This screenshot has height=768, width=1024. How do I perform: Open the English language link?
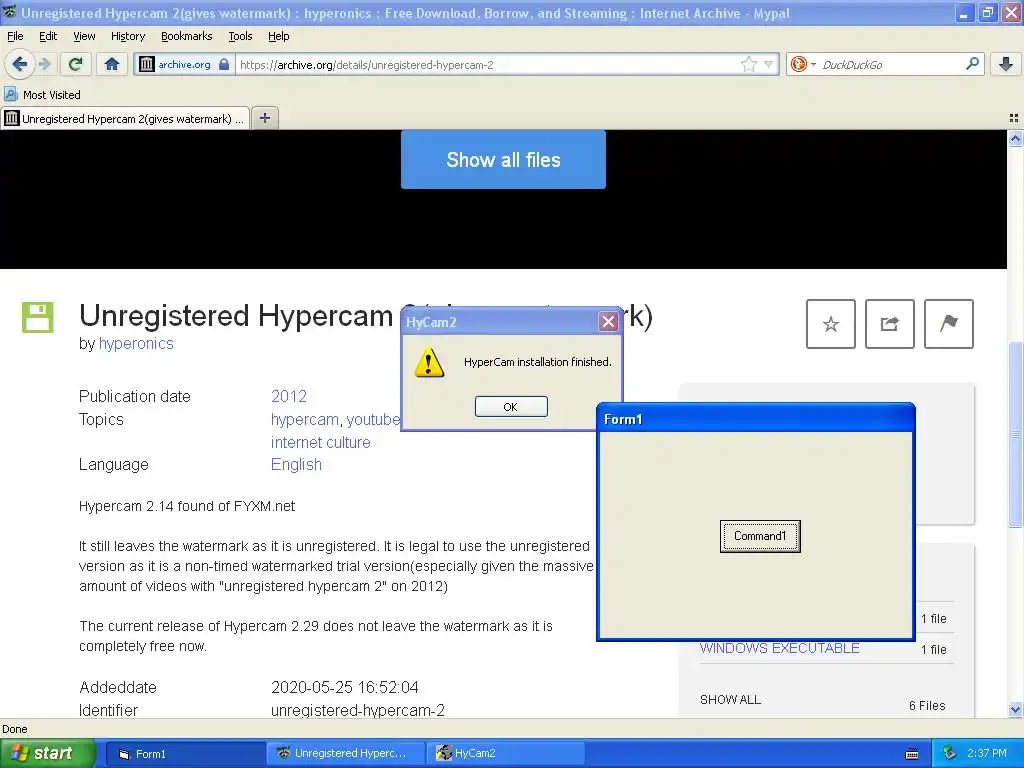point(296,464)
